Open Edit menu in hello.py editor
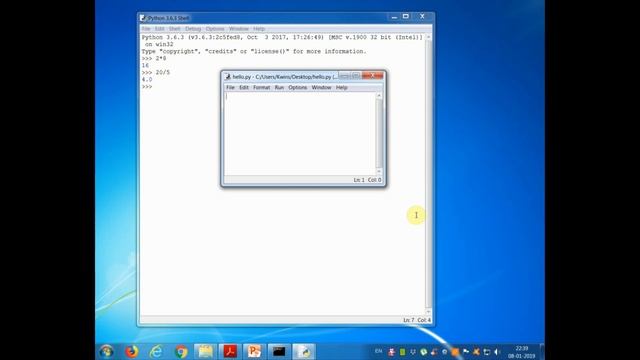Image resolution: width=640 pixels, height=360 pixels. click(x=244, y=87)
